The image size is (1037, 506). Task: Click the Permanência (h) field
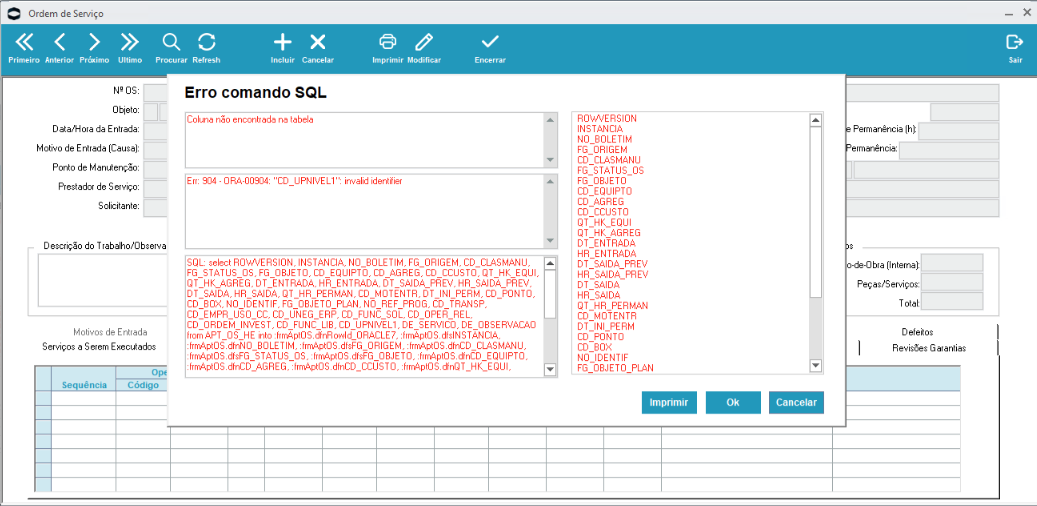958,131
